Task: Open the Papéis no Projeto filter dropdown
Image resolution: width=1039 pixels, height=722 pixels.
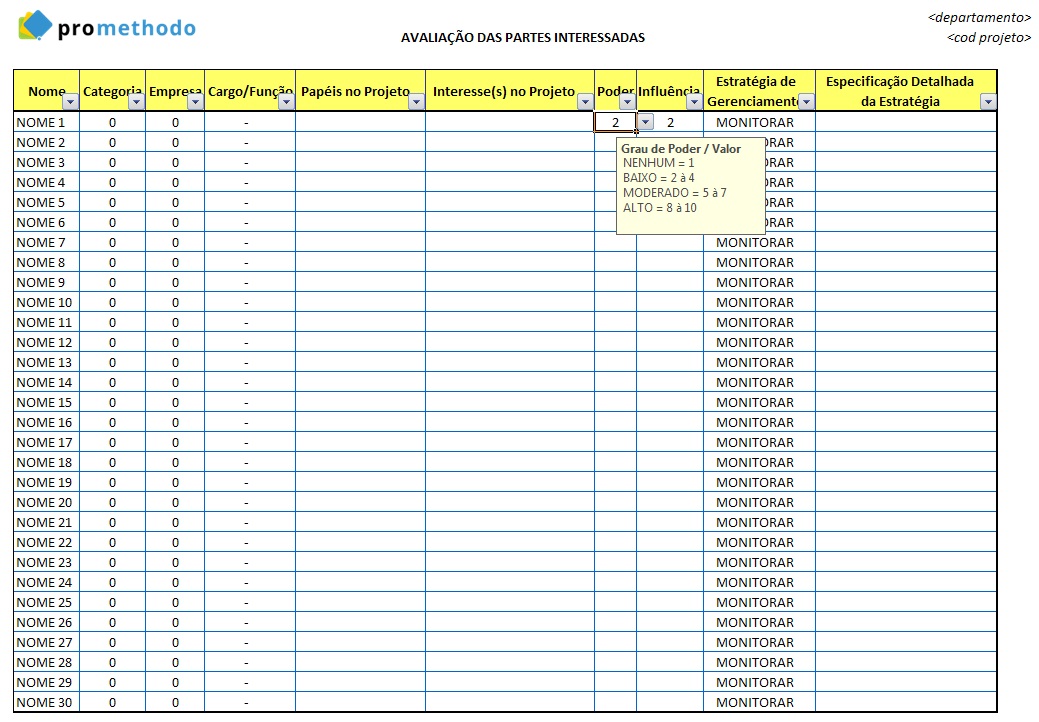Action: point(416,101)
